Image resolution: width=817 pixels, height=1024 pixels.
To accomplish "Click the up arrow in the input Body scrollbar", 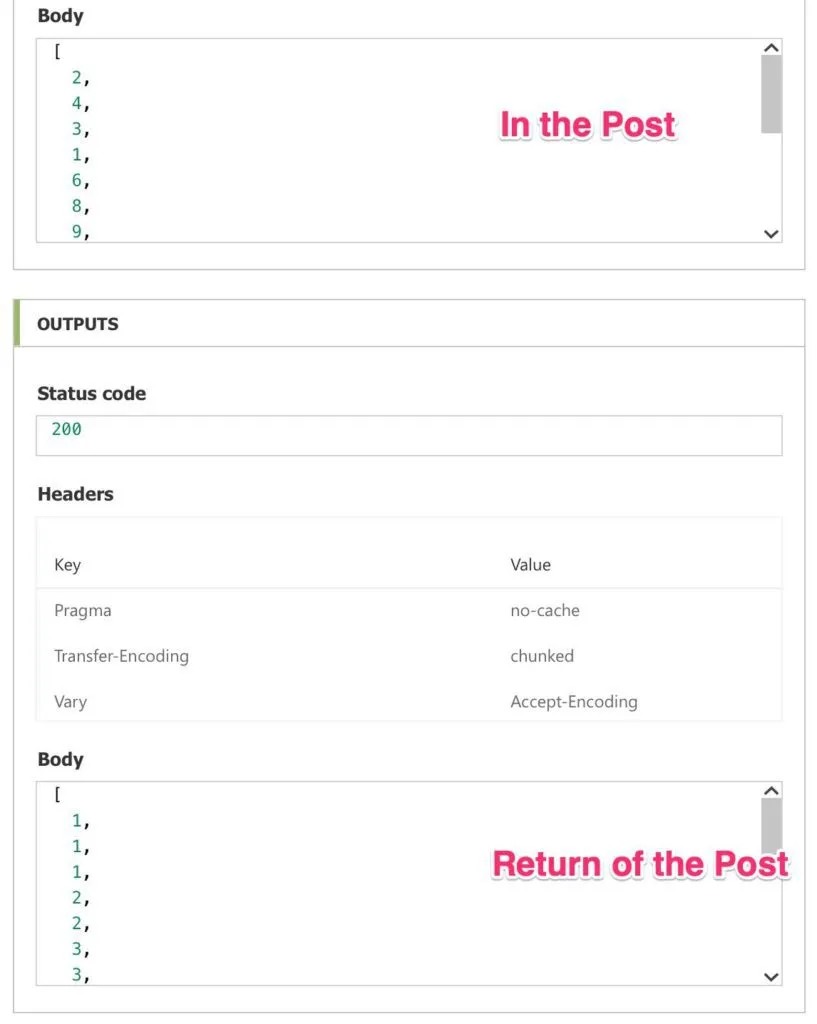I will (771, 47).
